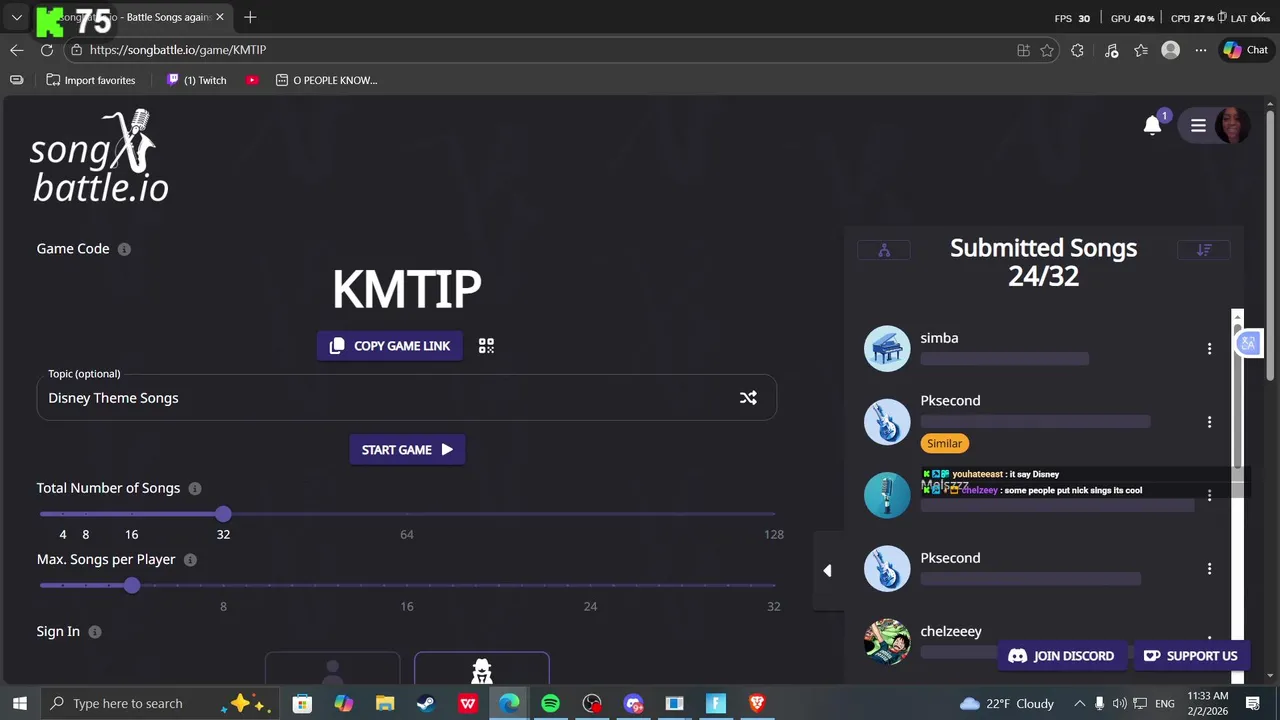Add page to favorites star
Image resolution: width=1280 pixels, height=720 pixels.
pyautogui.click(x=1047, y=50)
